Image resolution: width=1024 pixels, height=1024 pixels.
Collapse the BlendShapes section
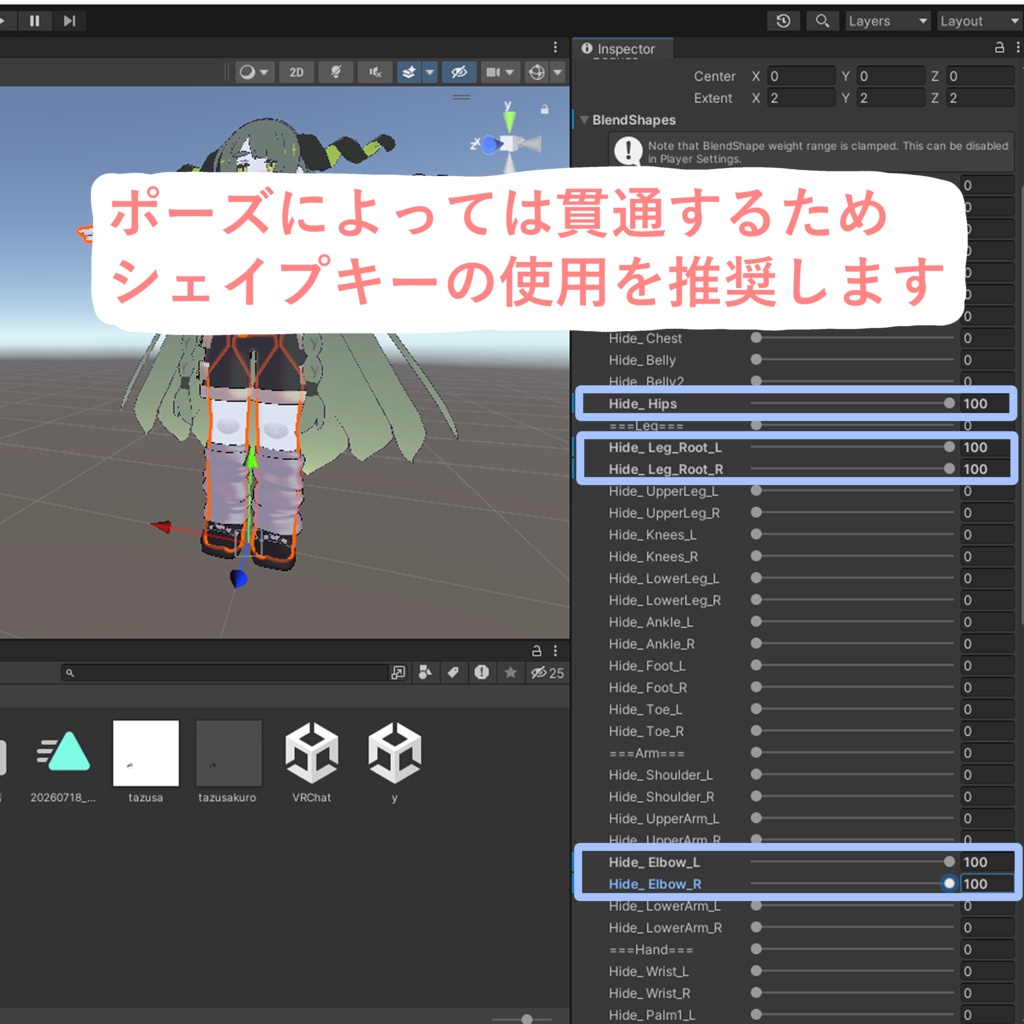coord(584,120)
